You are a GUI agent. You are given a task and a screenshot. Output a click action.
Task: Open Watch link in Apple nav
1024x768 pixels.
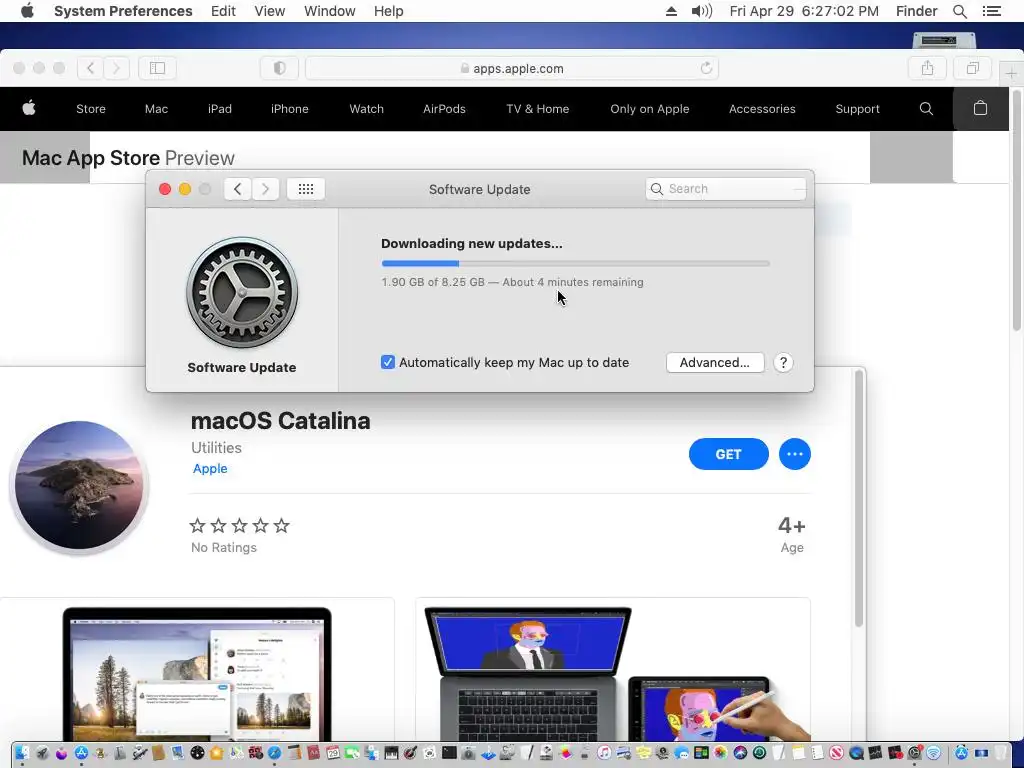coord(366,109)
